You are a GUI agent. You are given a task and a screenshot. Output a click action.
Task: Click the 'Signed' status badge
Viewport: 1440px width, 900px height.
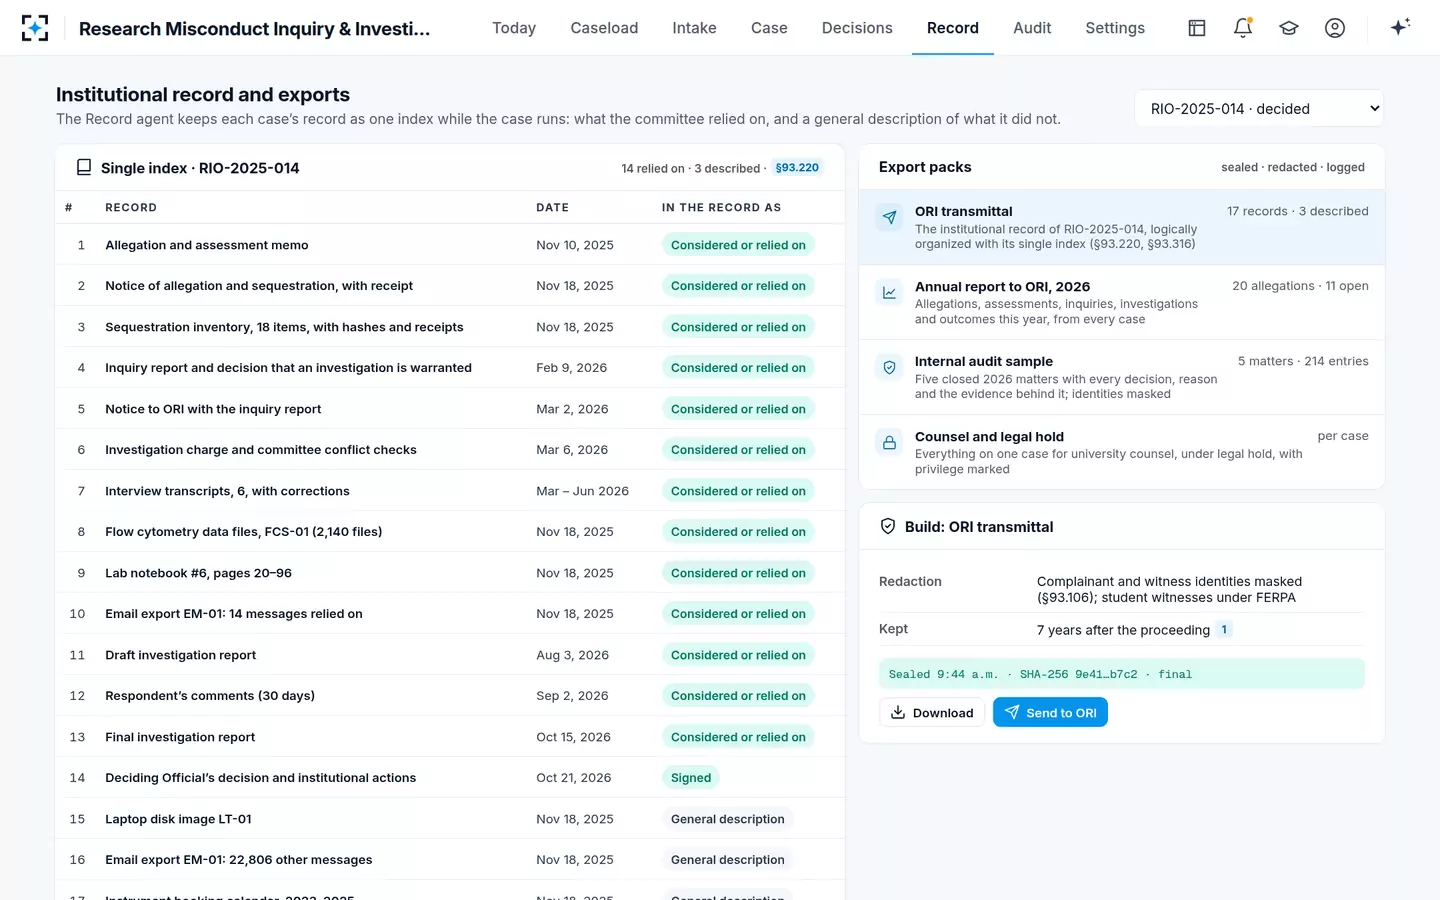tap(691, 778)
